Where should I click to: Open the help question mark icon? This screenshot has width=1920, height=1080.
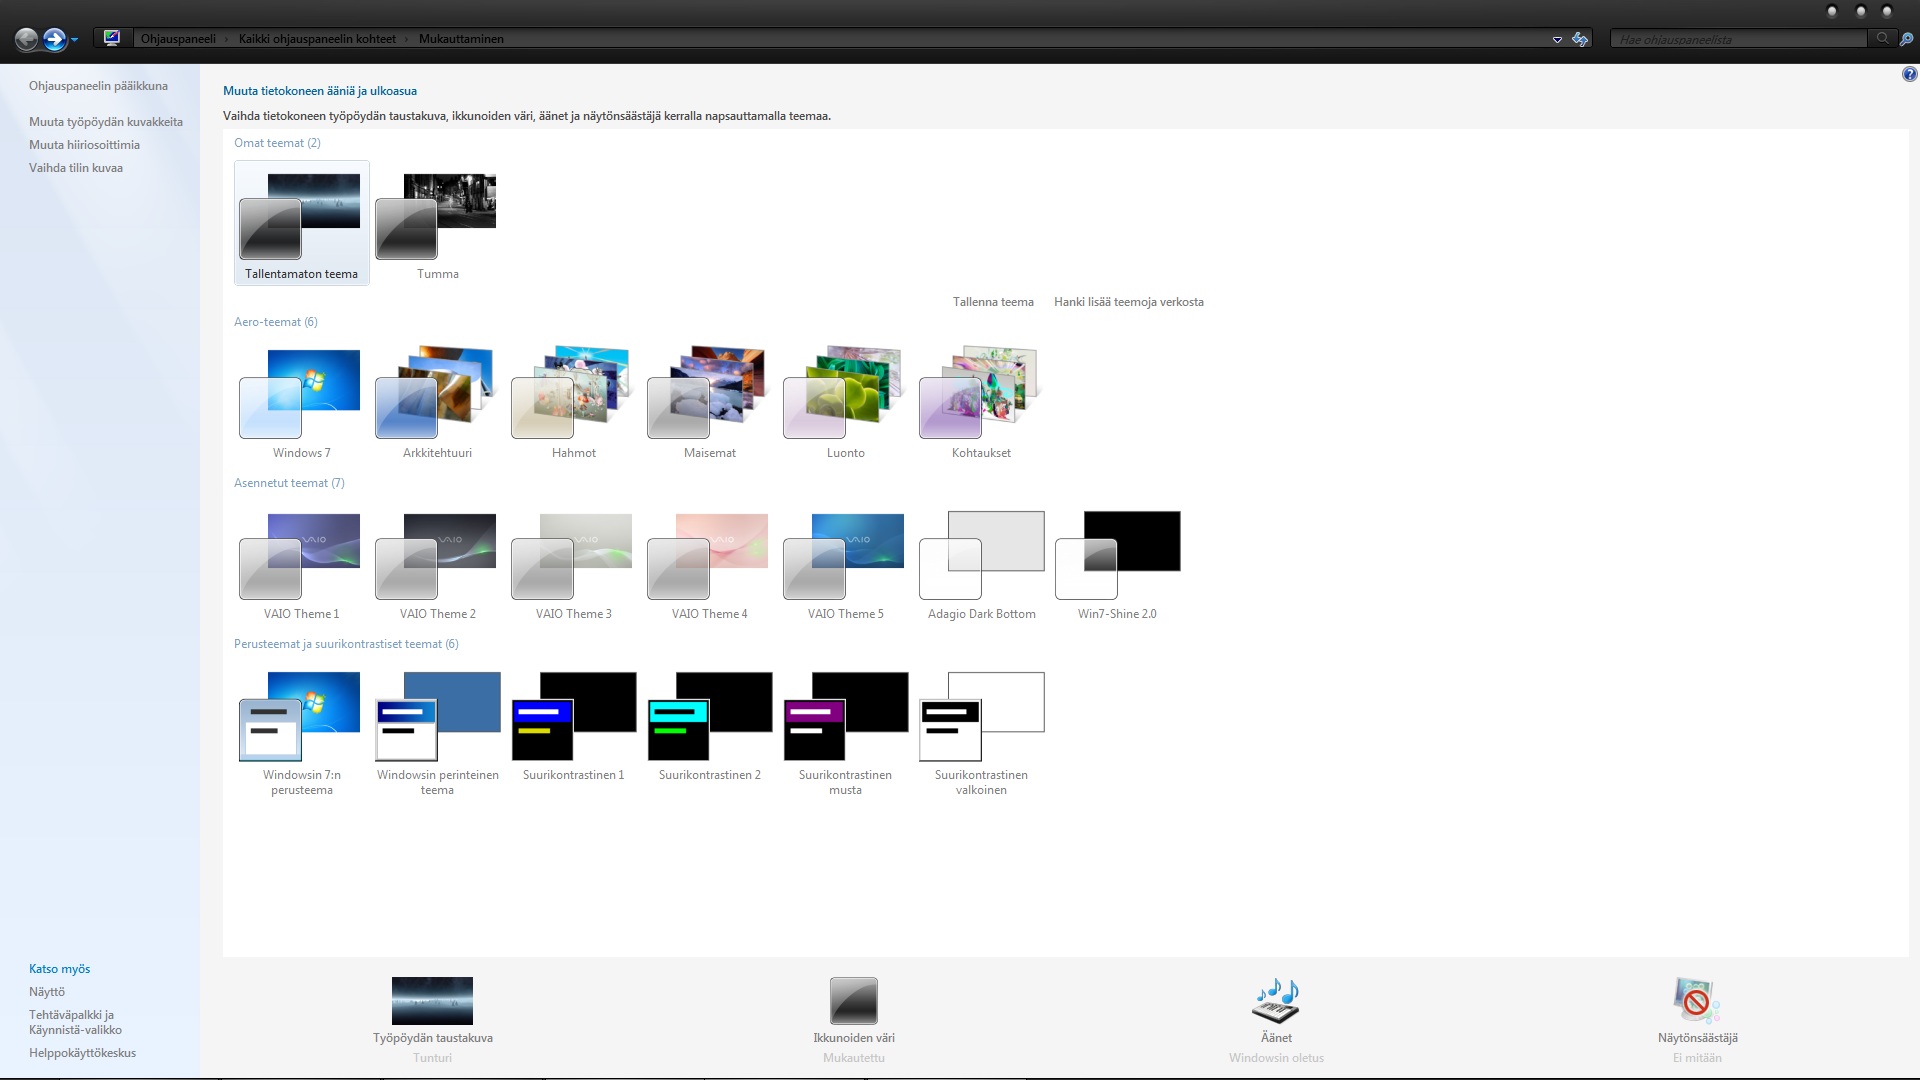(x=1909, y=74)
